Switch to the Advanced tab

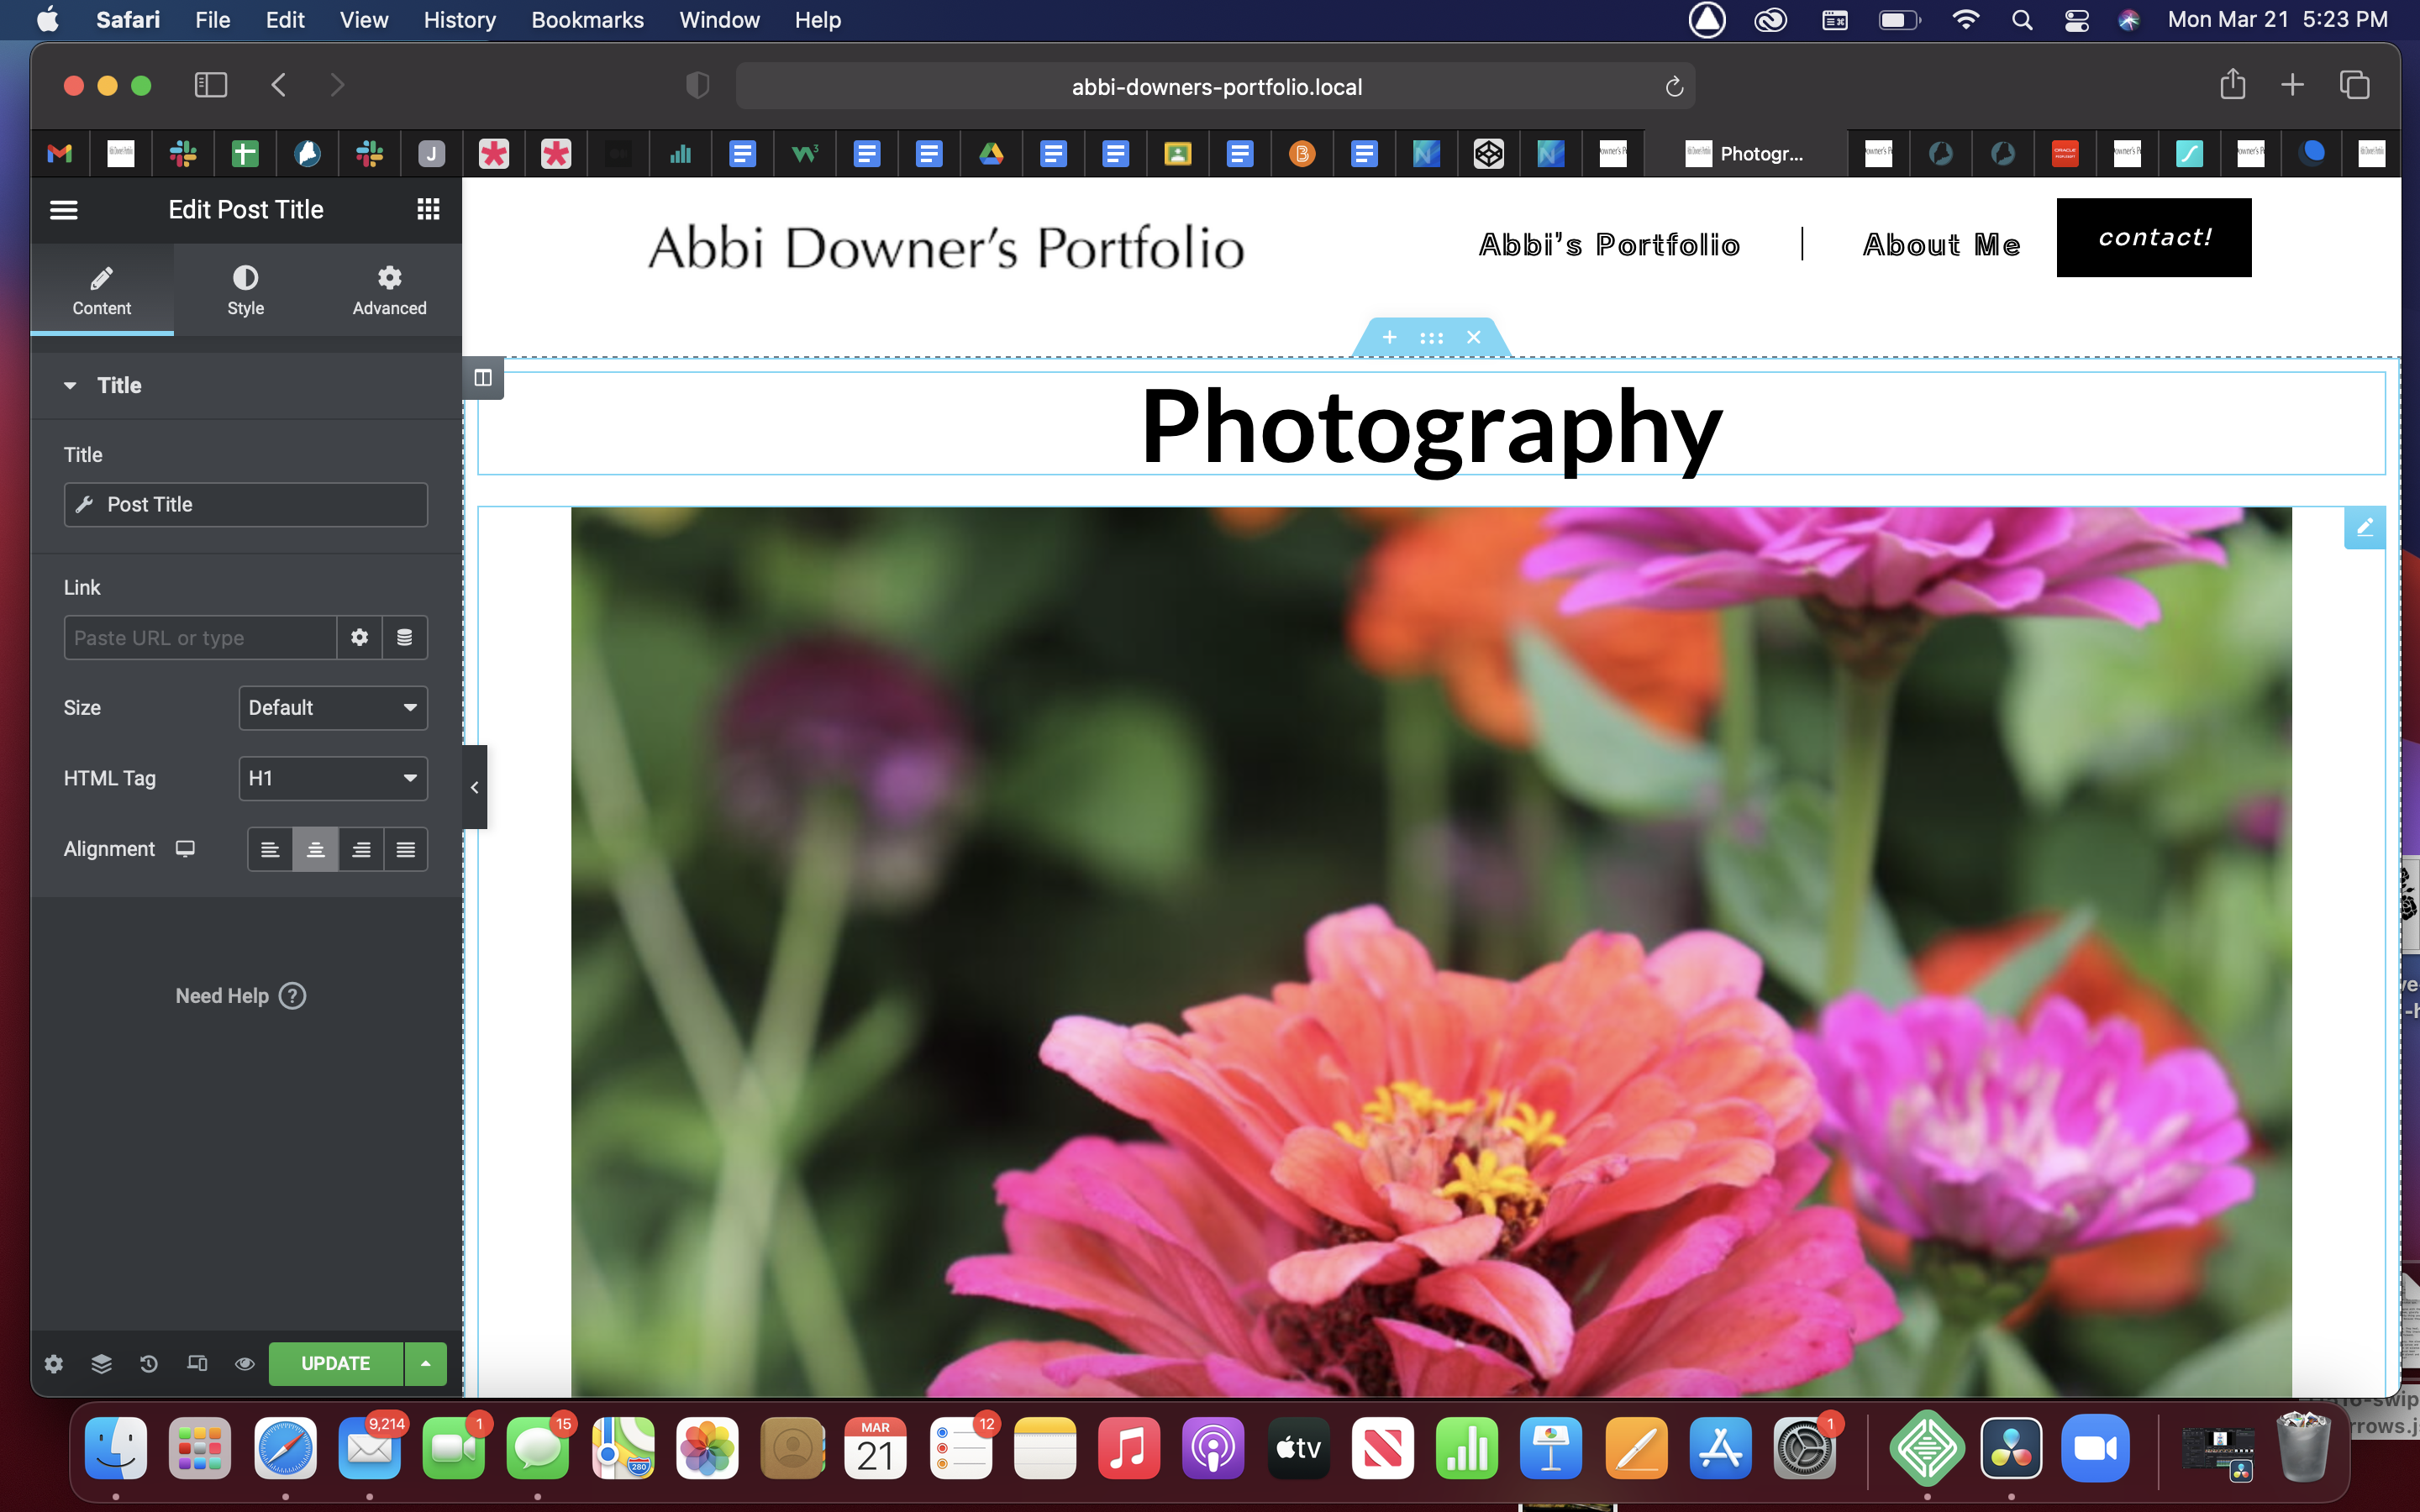389,290
